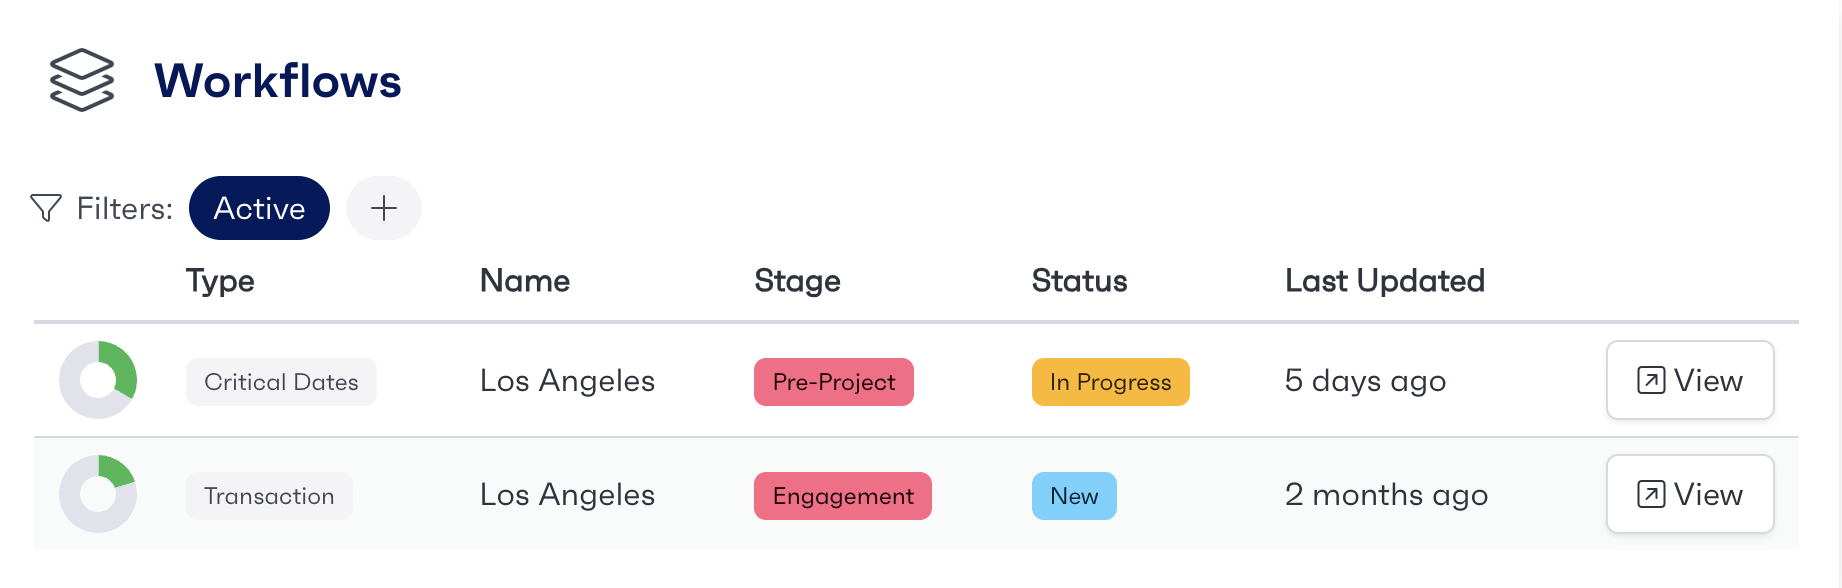
Task: Click the filter funnel icon
Action: 46,208
